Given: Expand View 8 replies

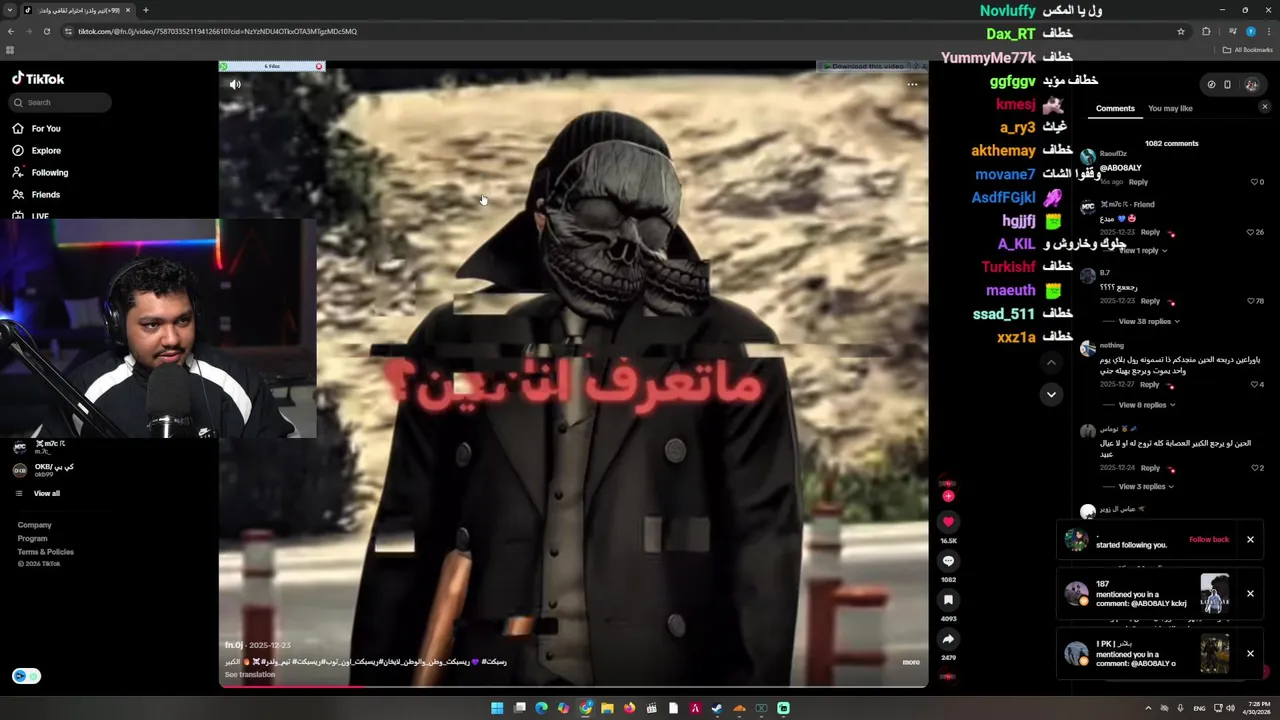Looking at the screenshot, I should (x=1146, y=405).
